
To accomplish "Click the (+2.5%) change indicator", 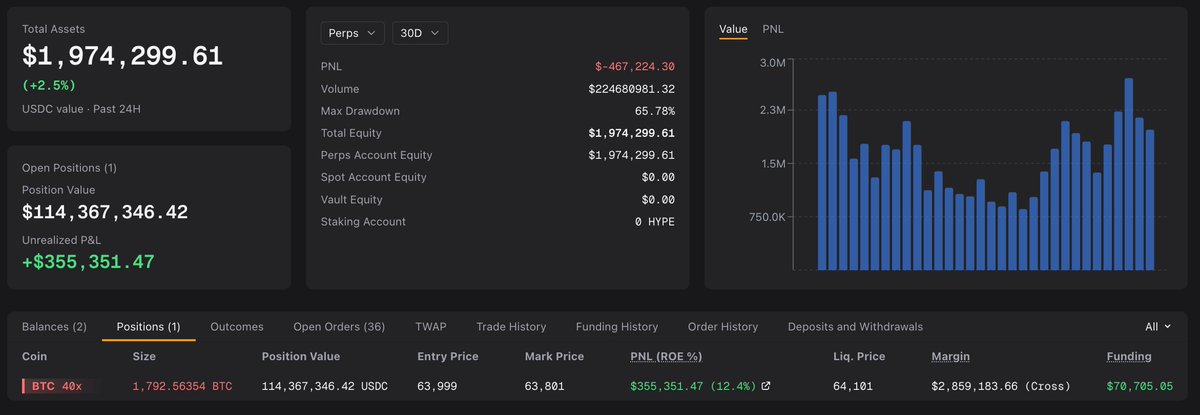I will (x=49, y=85).
